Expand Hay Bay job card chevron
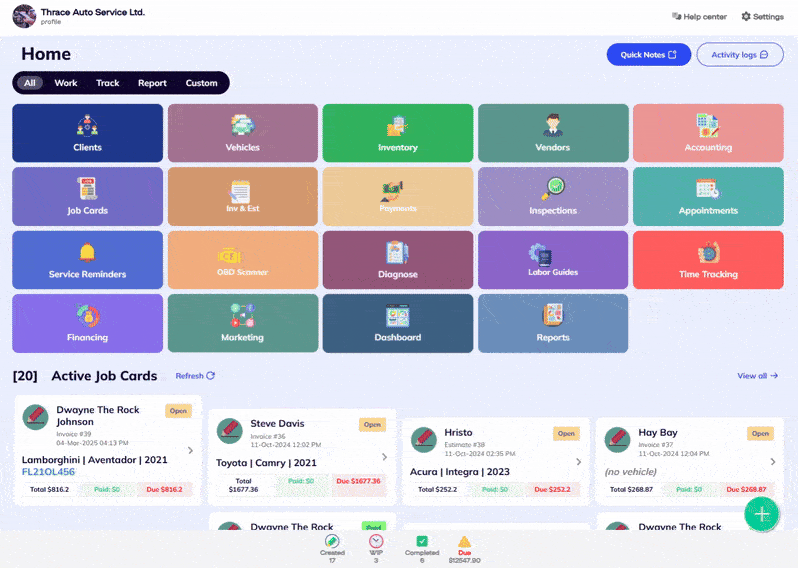The image size is (798, 568). coord(773,462)
